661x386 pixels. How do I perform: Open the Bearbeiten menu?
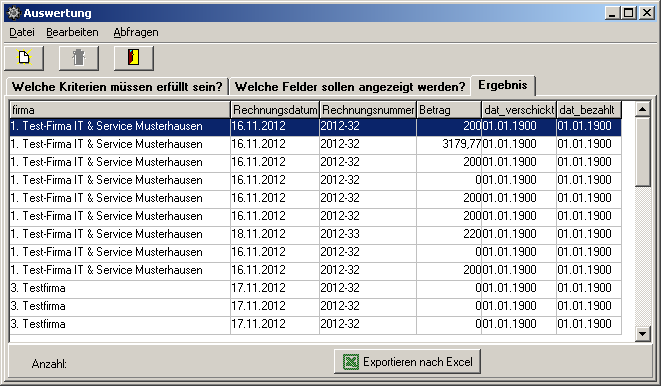pyautogui.click(x=72, y=32)
